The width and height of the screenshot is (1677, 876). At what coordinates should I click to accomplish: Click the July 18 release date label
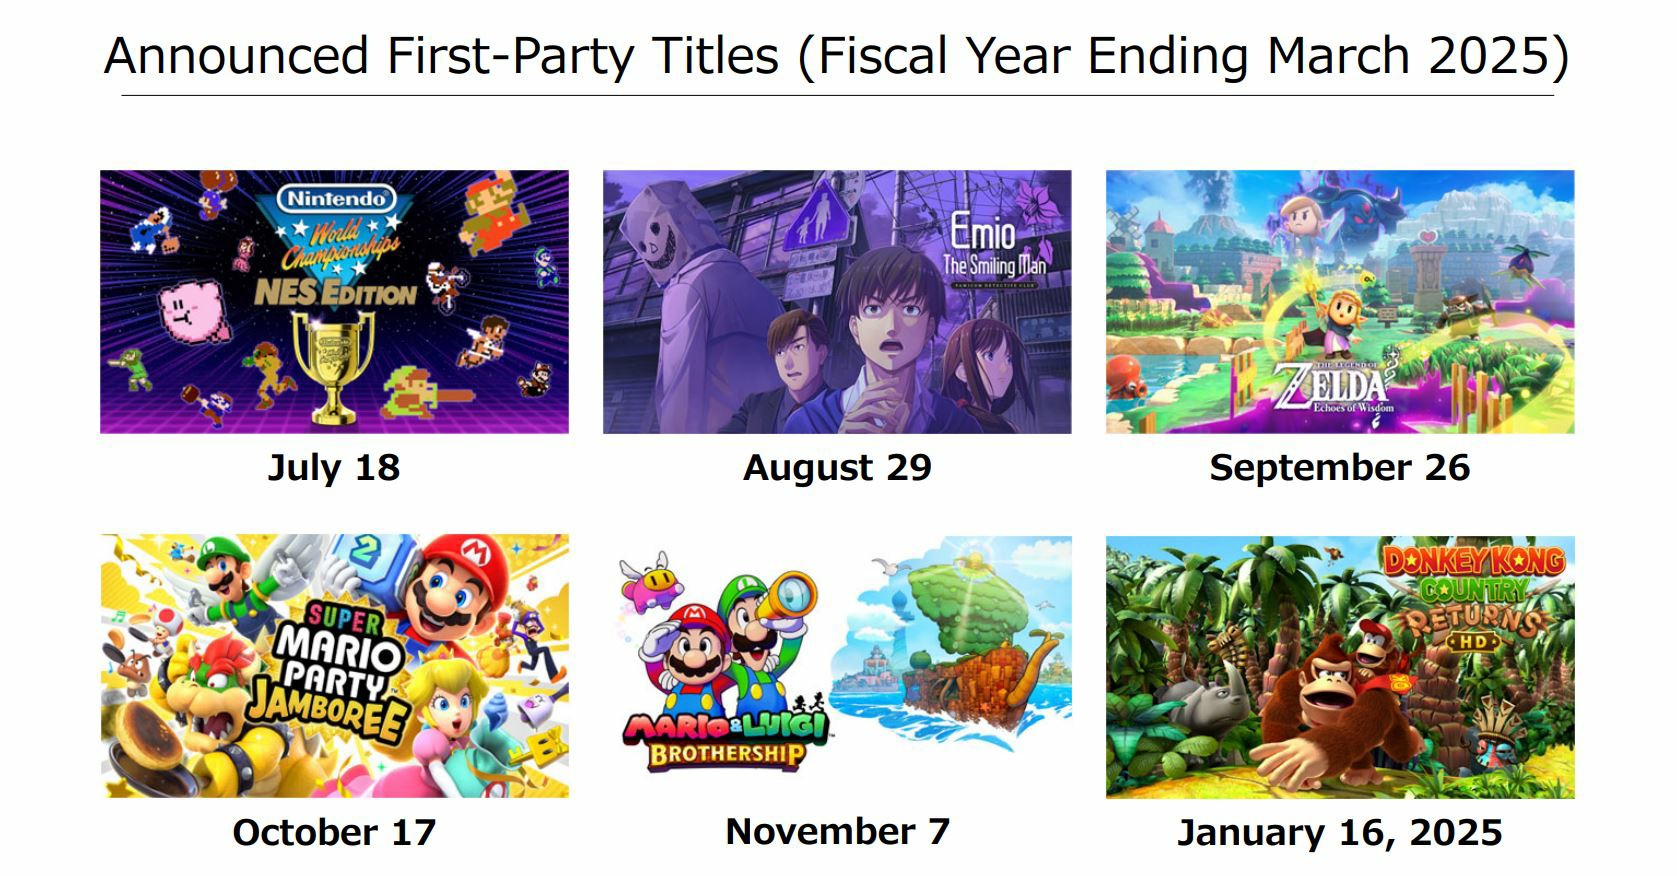point(334,467)
